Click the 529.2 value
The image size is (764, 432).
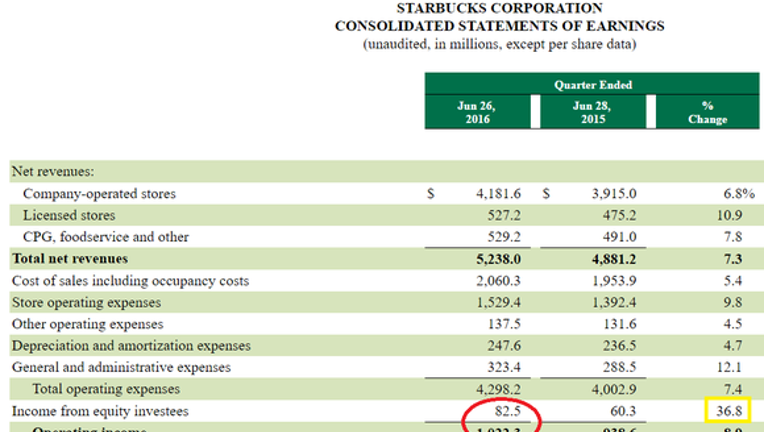(504, 237)
